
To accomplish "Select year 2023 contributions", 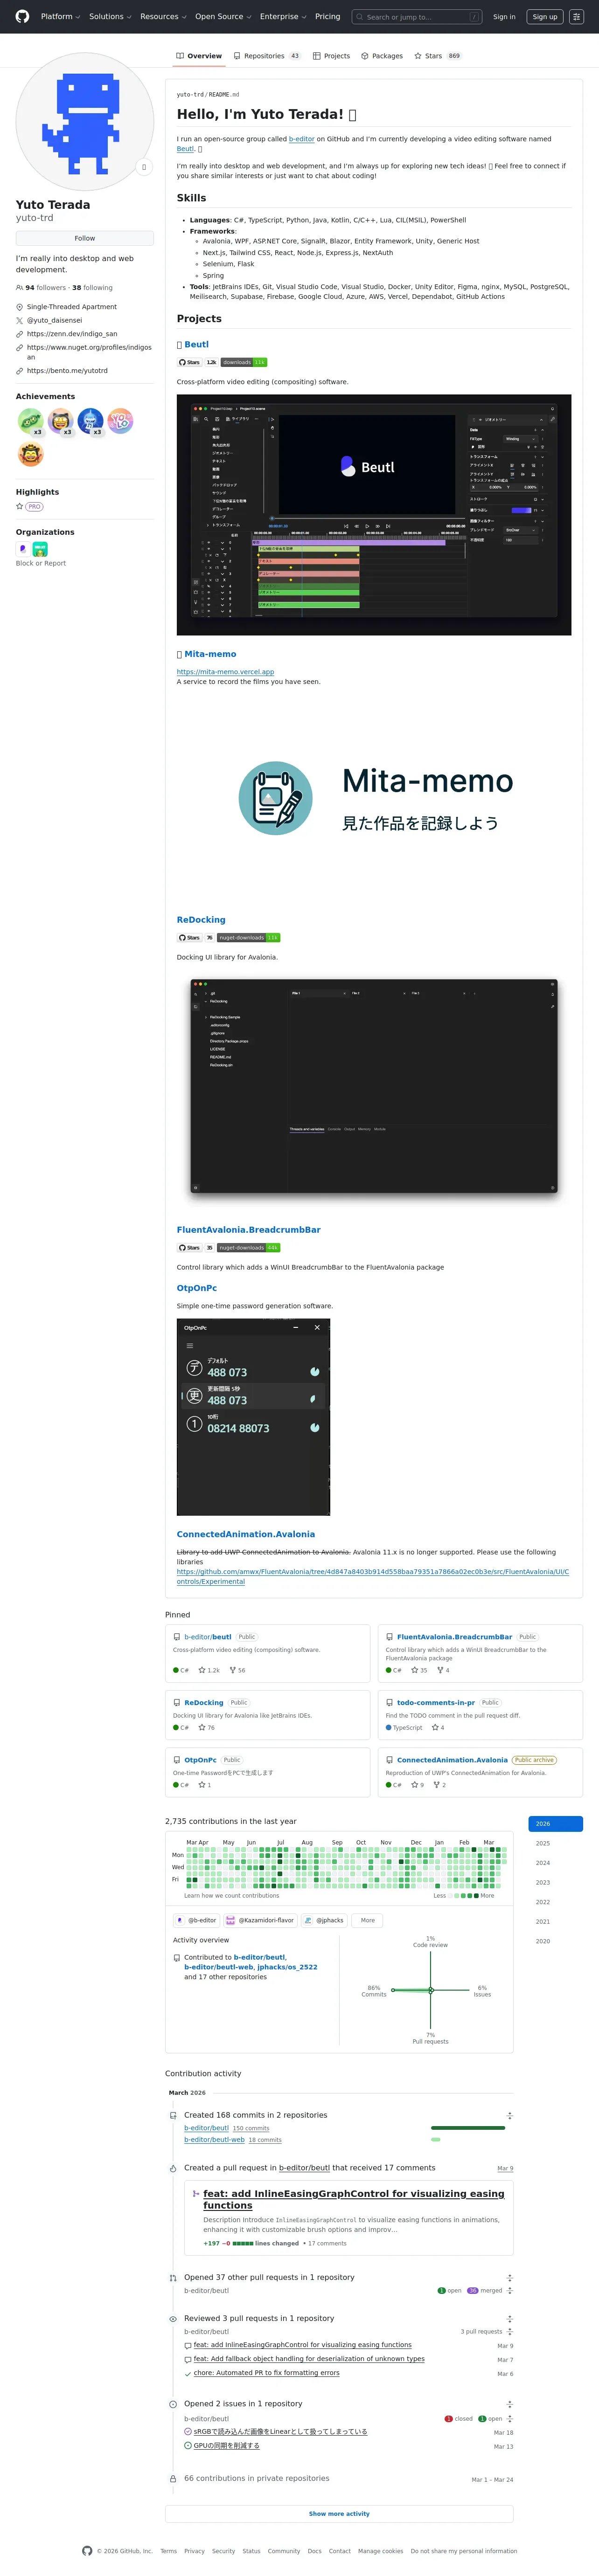I will (555, 1882).
